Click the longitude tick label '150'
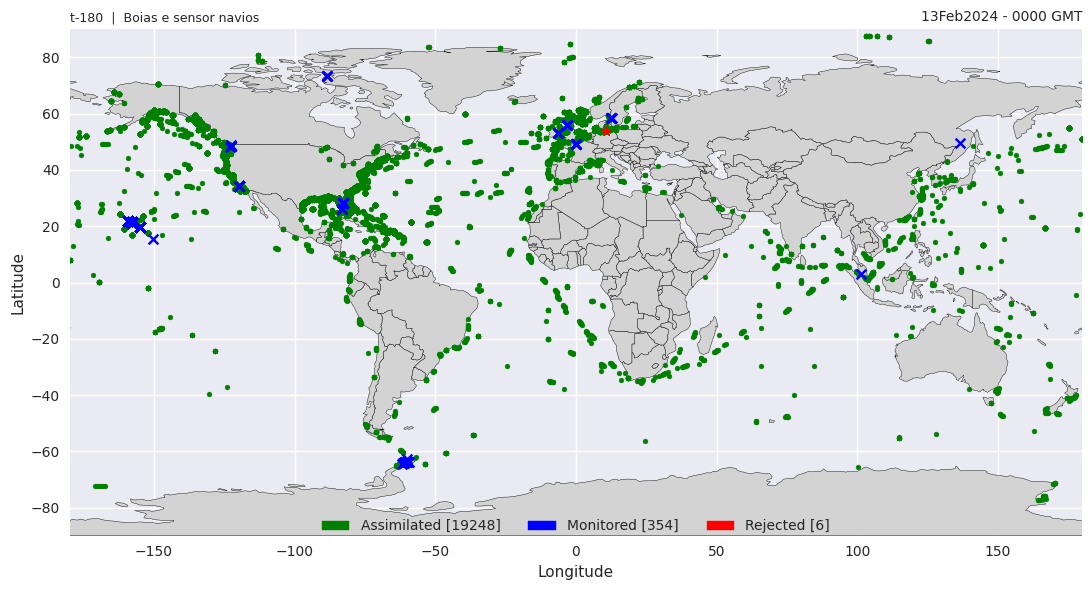This screenshot has width=1092, height=590. click(998, 551)
